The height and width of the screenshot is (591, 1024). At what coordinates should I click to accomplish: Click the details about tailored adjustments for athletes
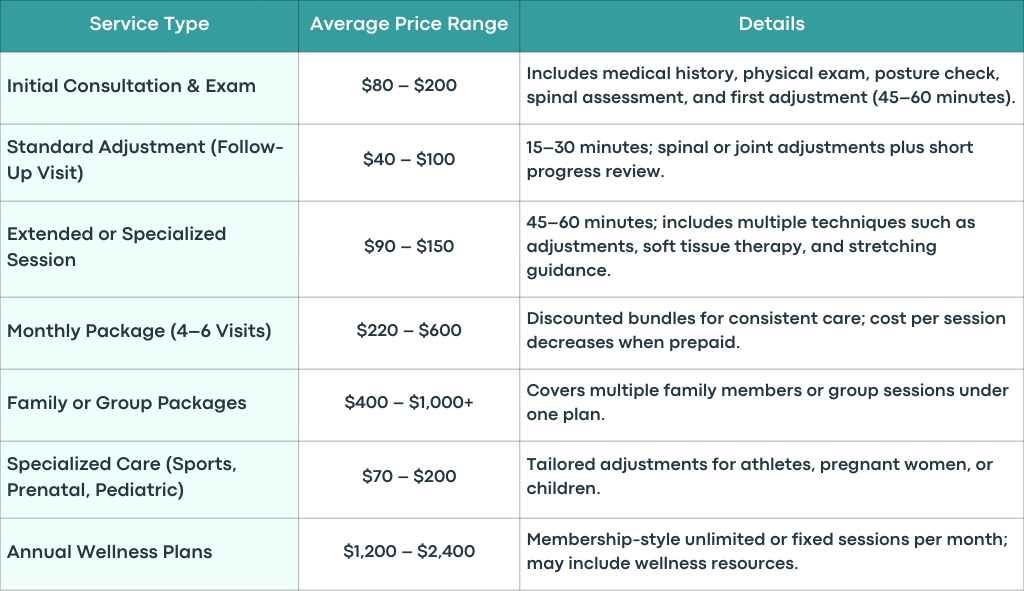tap(759, 476)
